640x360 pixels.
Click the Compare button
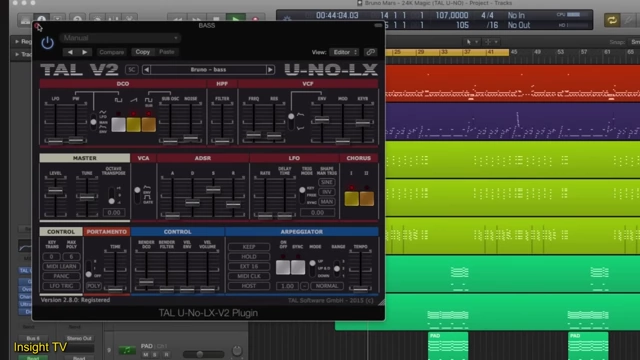(x=111, y=52)
